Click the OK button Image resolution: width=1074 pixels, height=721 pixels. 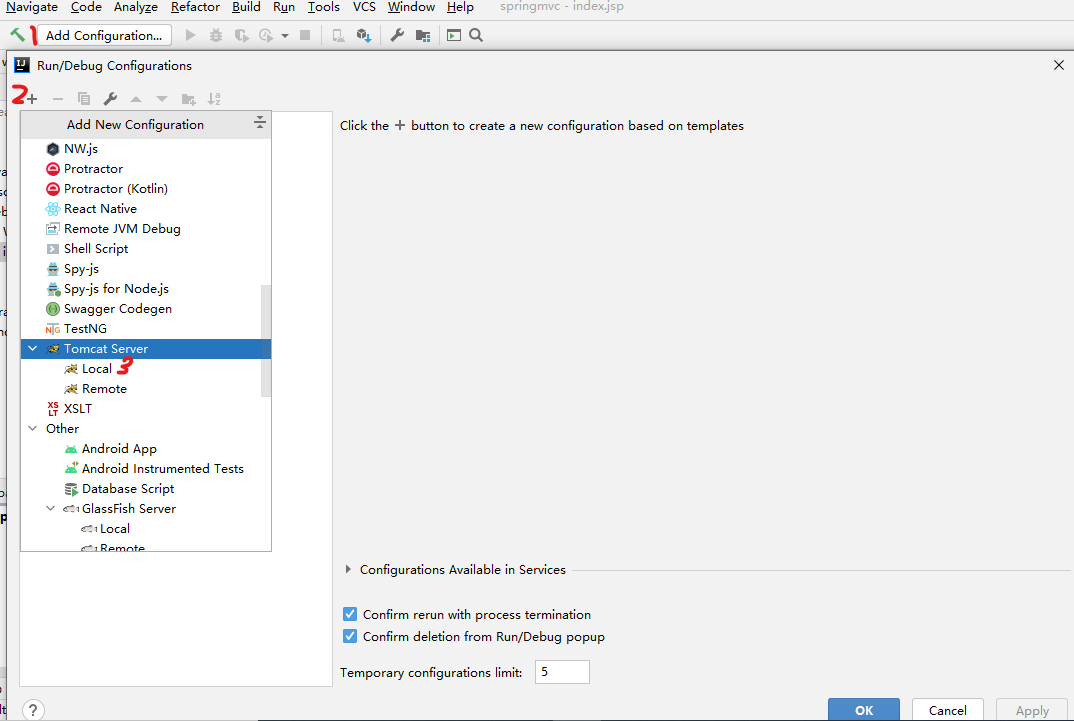(x=864, y=710)
